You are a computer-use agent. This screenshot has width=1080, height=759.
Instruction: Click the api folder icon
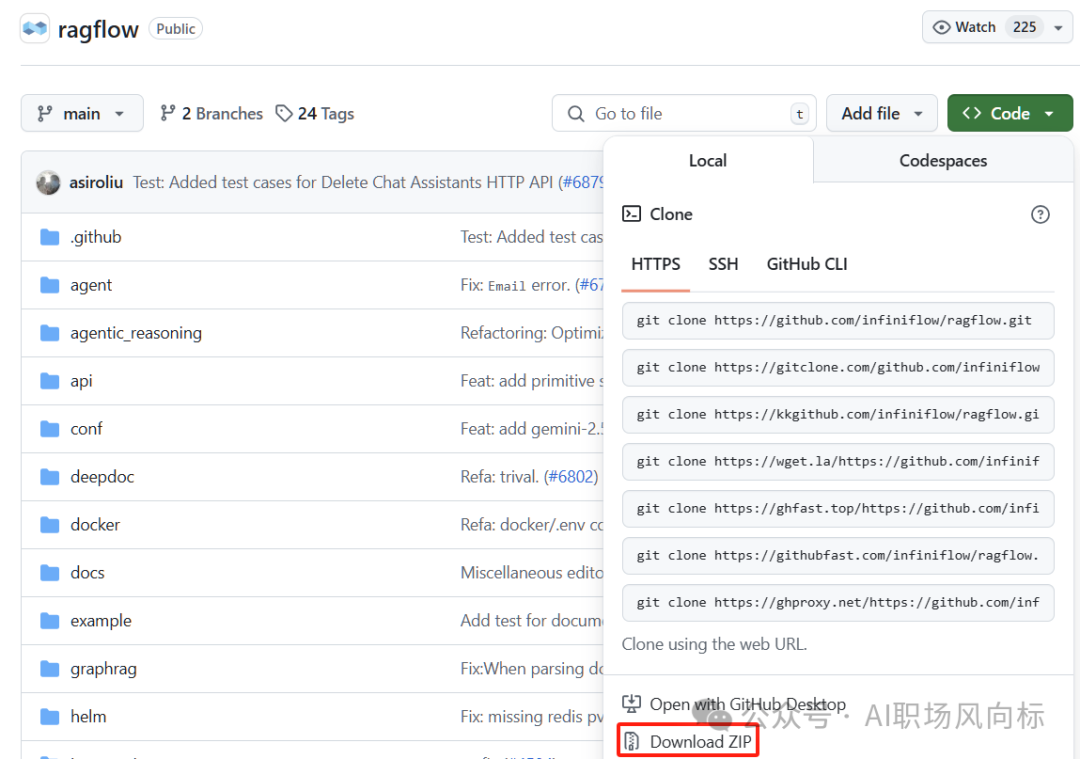point(50,381)
